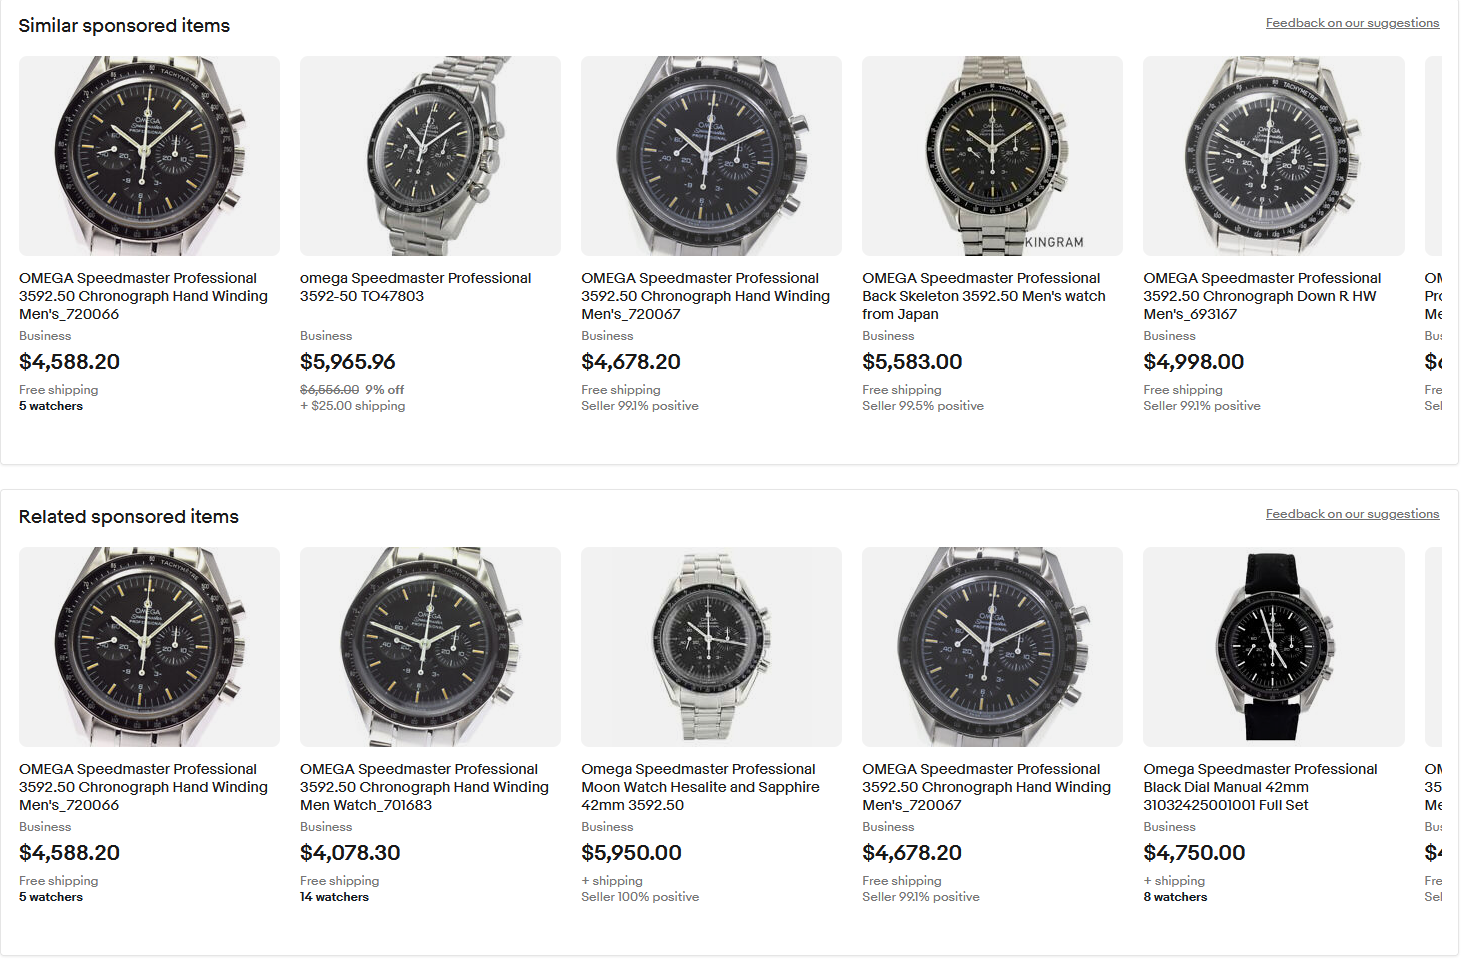Open the KINGRAM watermarked watch photo

pos(992,156)
